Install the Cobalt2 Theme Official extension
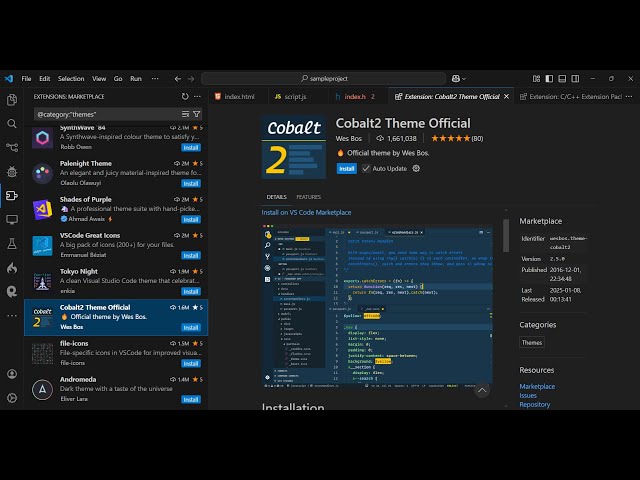Screen dimensions: 640x480 346,169
